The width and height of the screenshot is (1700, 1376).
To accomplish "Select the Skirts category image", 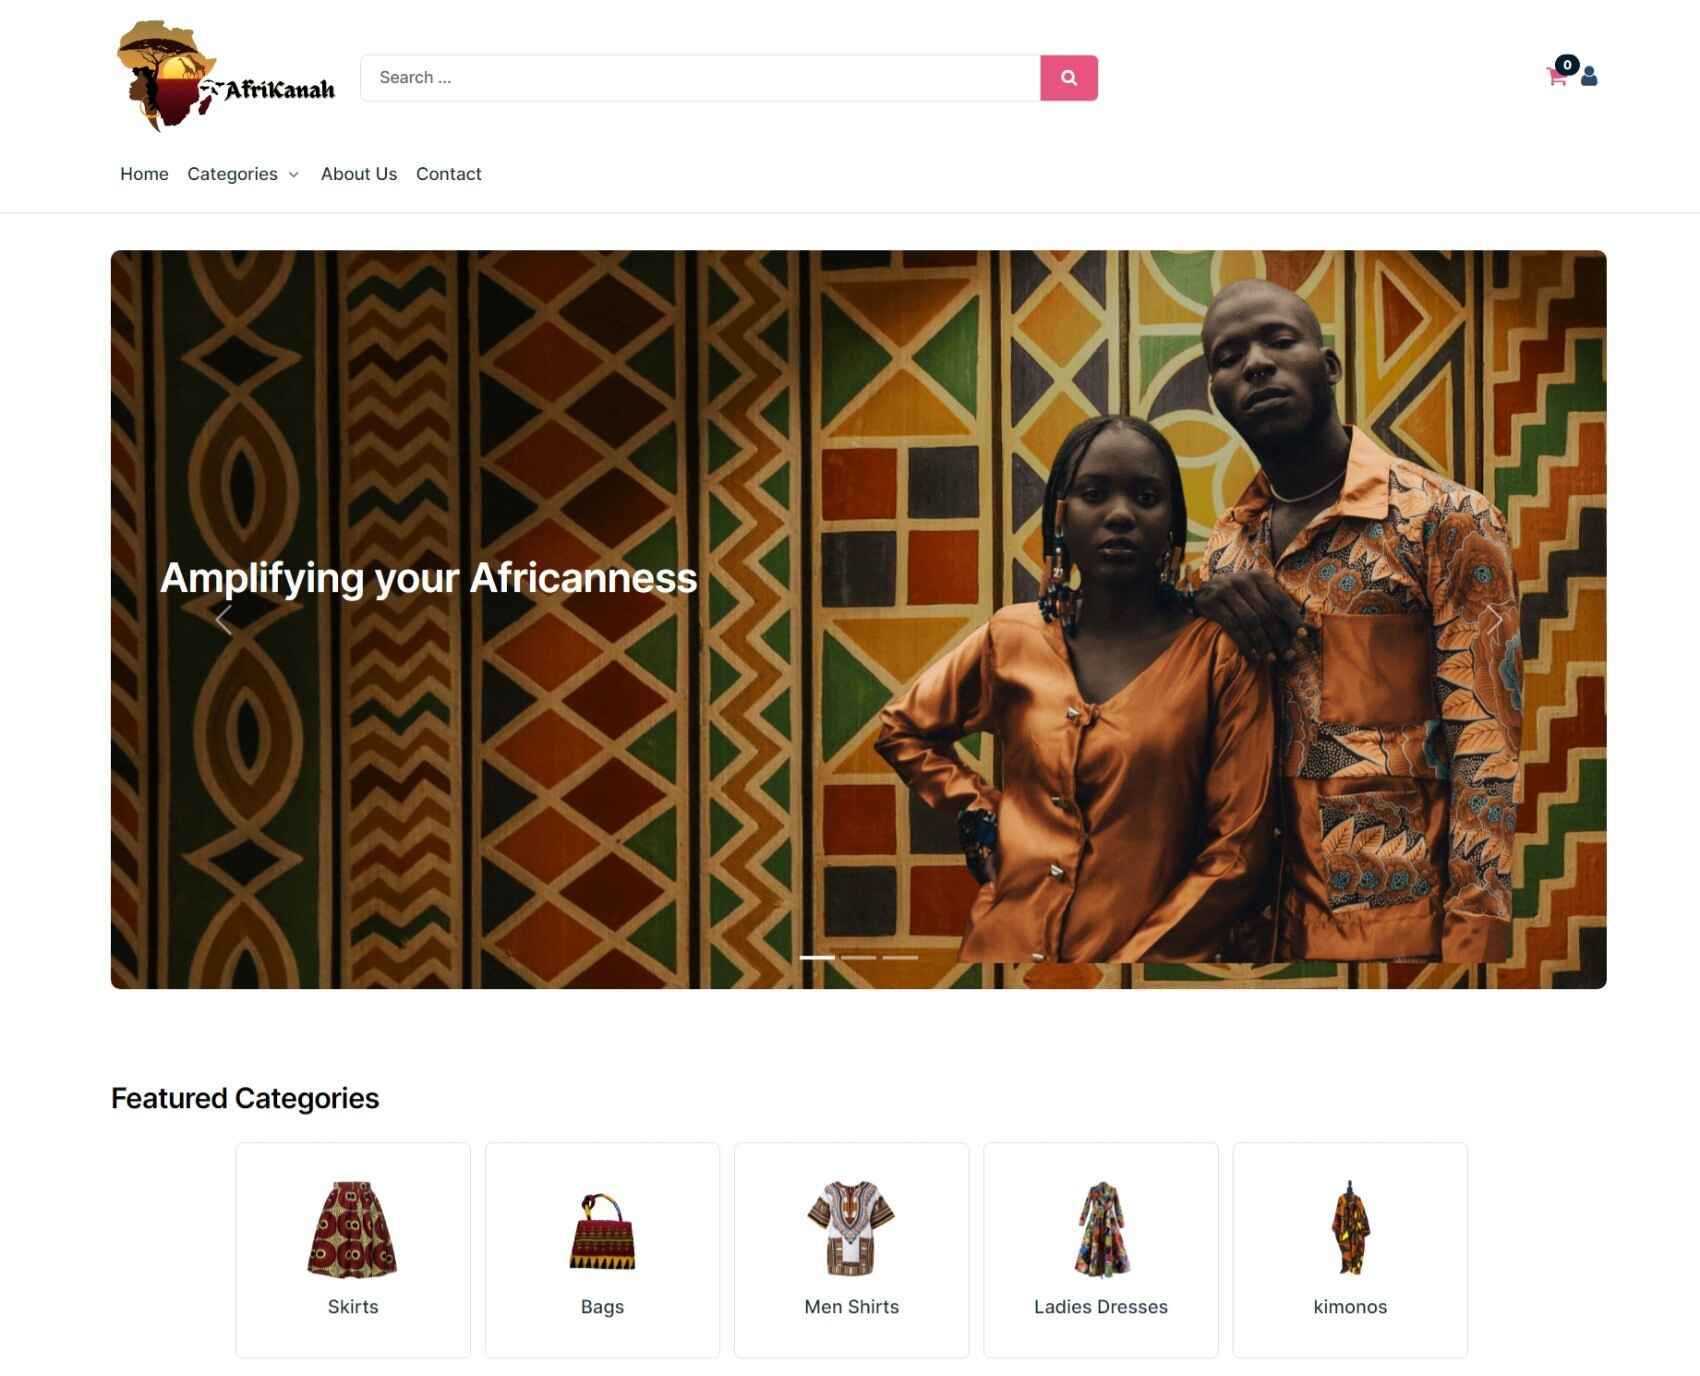I will point(352,1229).
